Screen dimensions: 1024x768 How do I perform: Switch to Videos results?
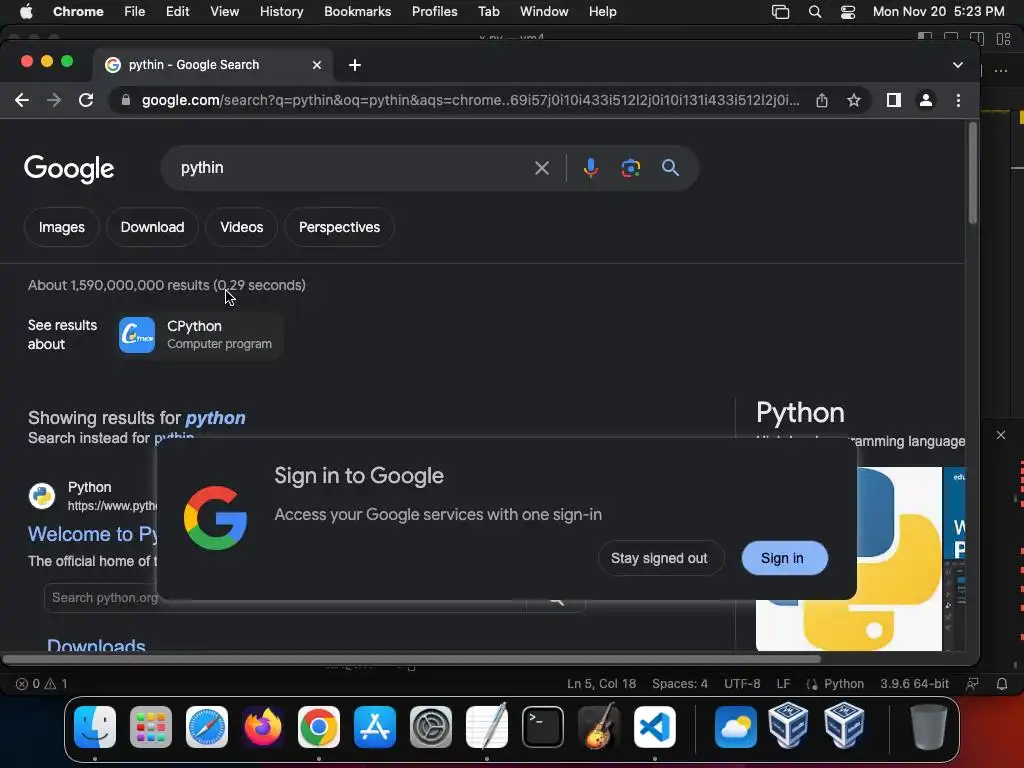pos(242,227)
